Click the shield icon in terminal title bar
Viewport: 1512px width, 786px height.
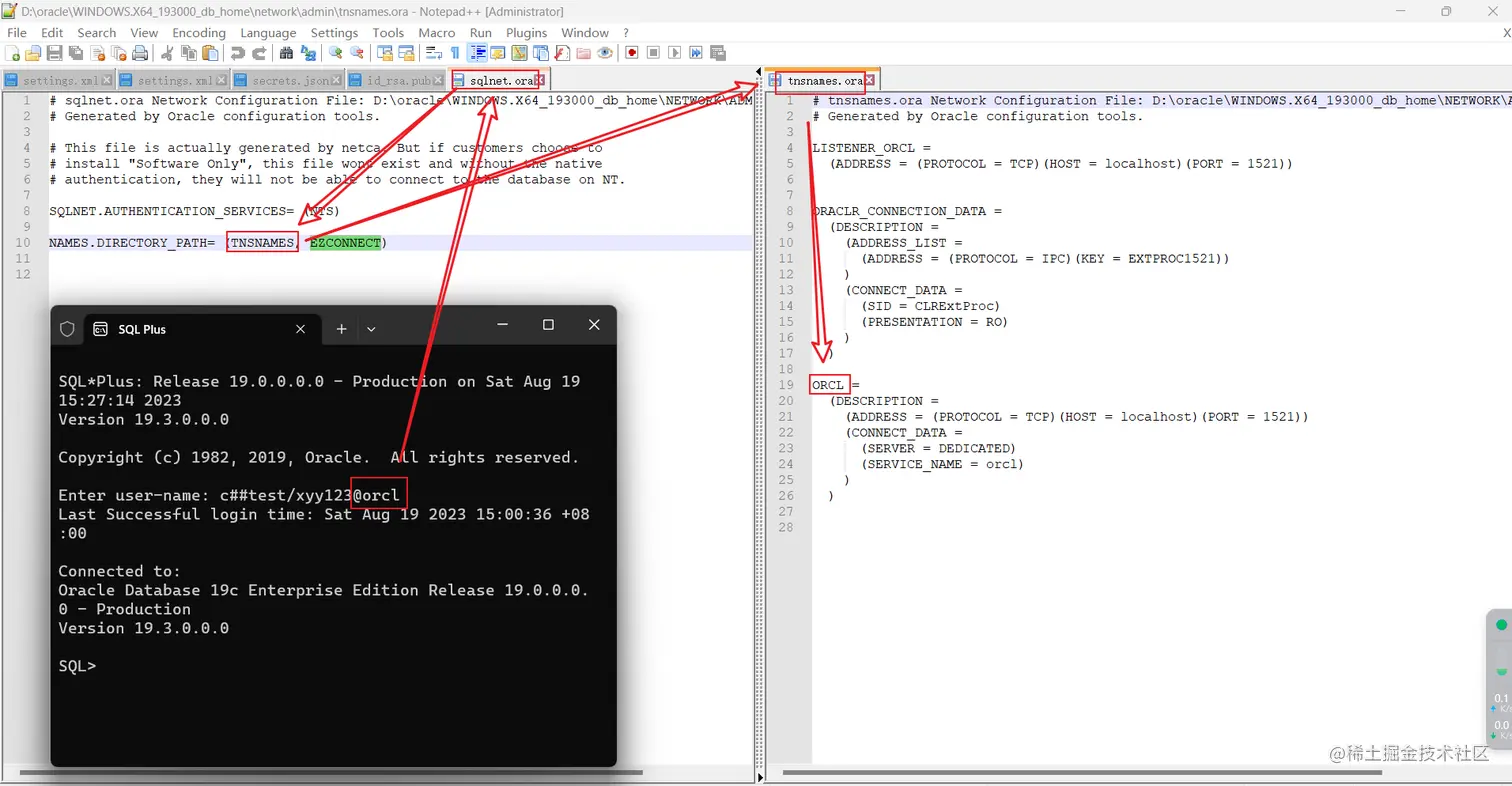67,328
